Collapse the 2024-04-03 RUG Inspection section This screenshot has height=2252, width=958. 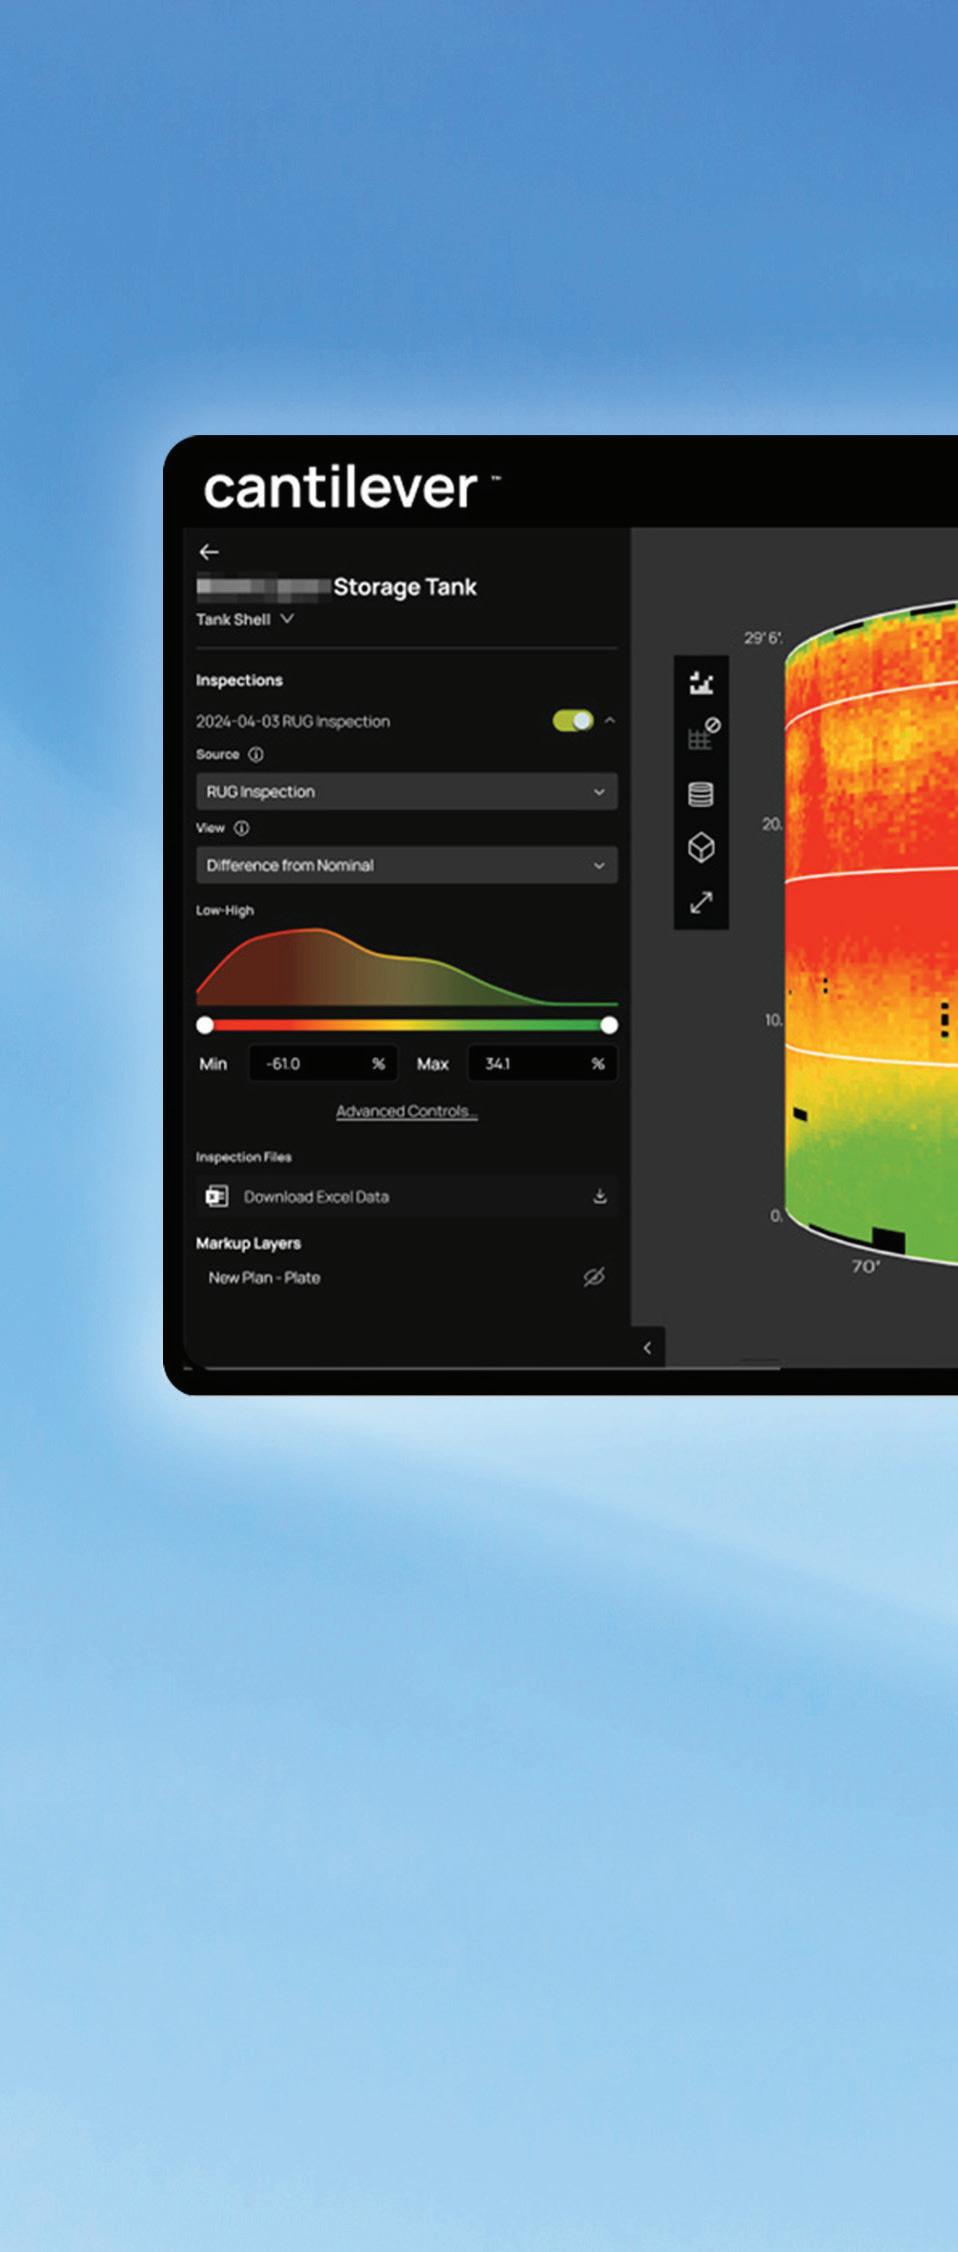pyautogui.click(x=610, y=720)
